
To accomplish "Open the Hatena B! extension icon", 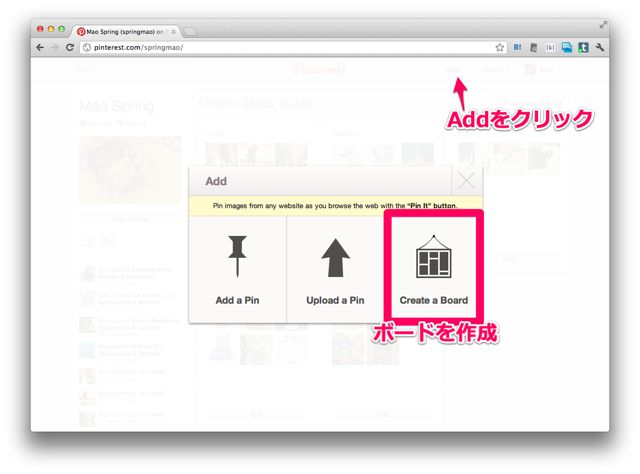I will [517, 47].
